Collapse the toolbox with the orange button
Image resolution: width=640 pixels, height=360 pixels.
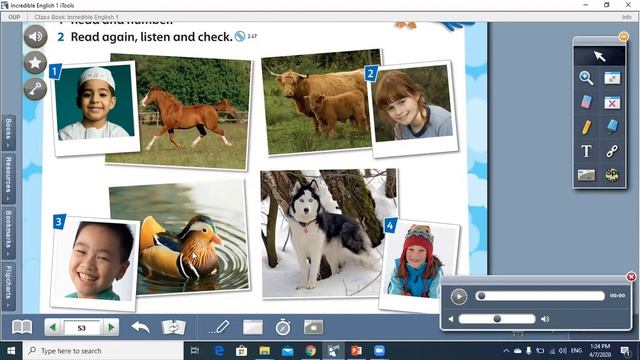(x=623, y=37)
